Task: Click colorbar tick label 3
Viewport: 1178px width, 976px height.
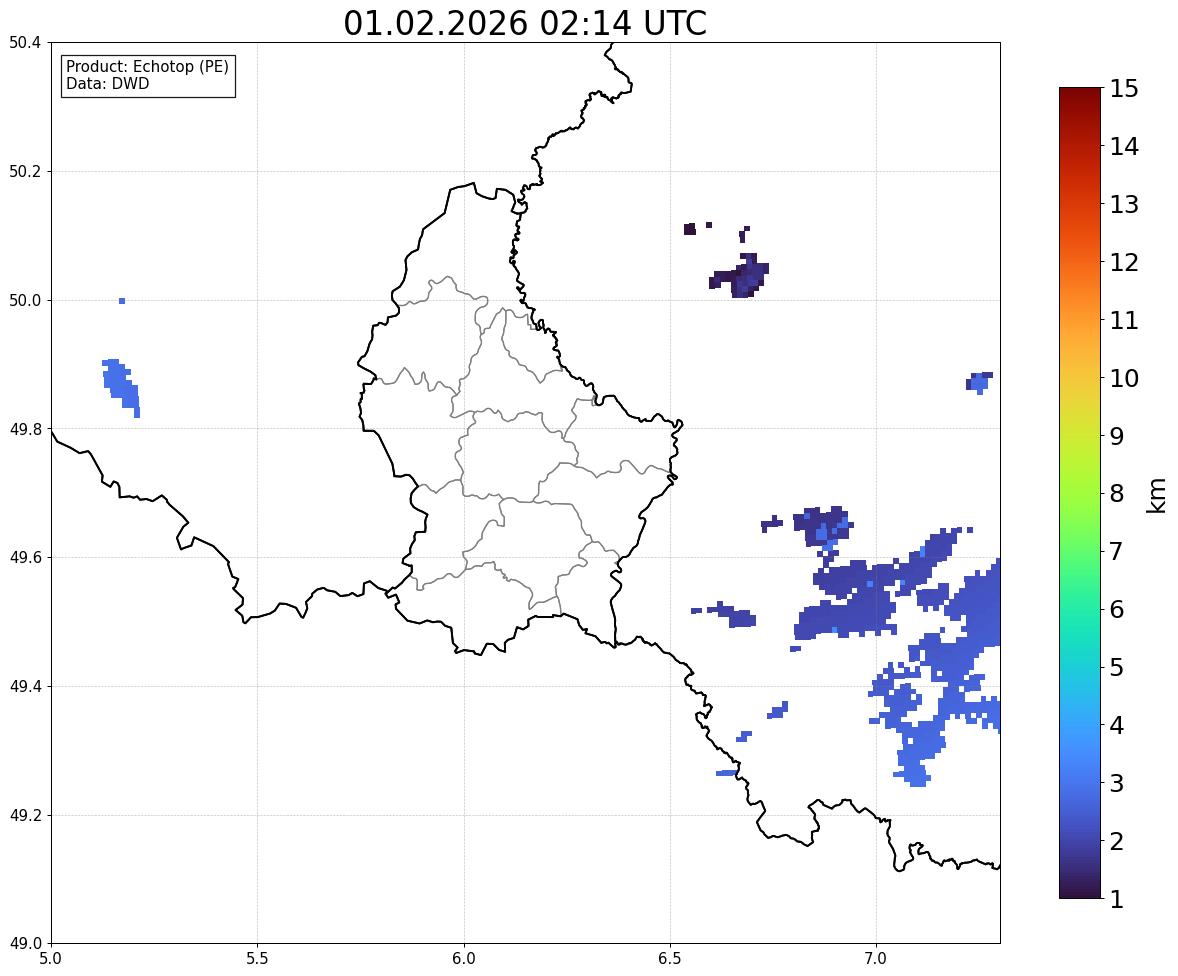Action: (1117, 783)
